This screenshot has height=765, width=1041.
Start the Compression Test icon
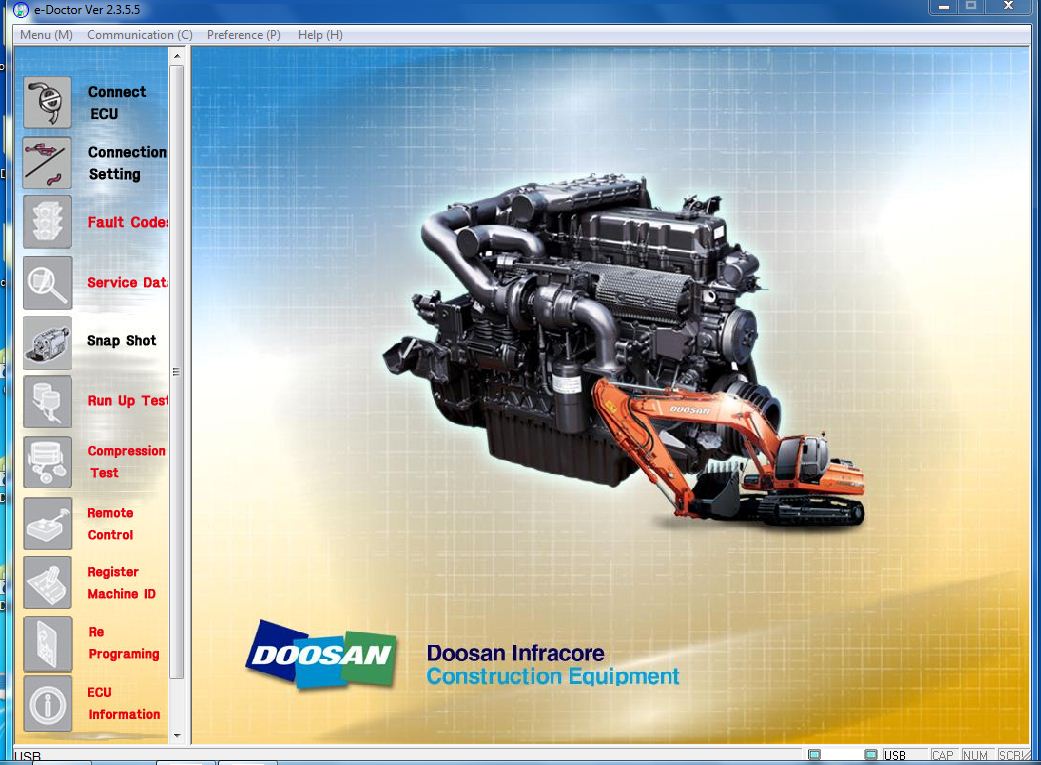(47, 462)
